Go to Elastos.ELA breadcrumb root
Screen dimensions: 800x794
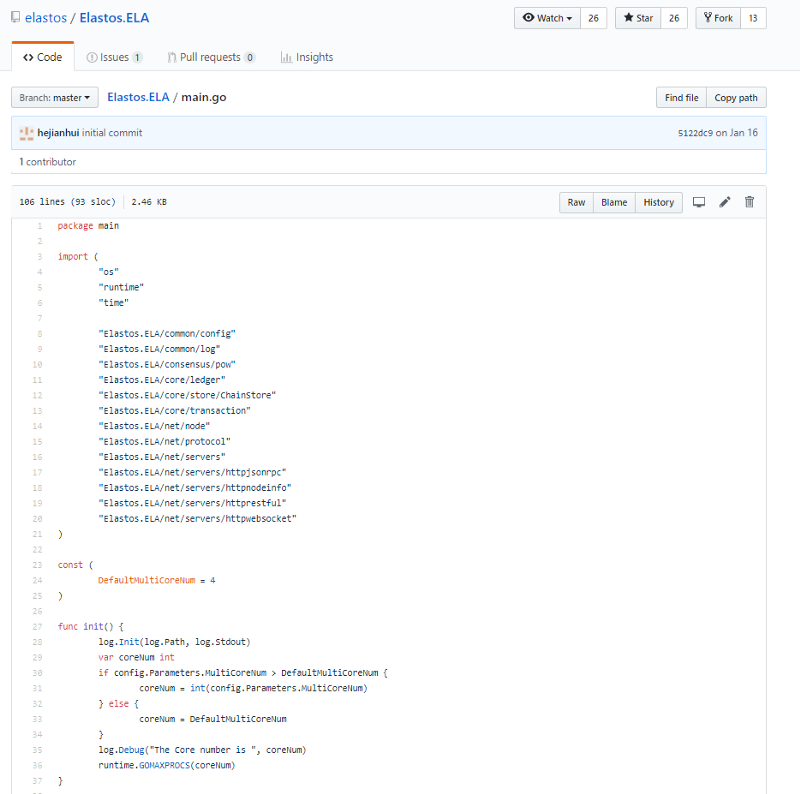click(x=138, y=97)
